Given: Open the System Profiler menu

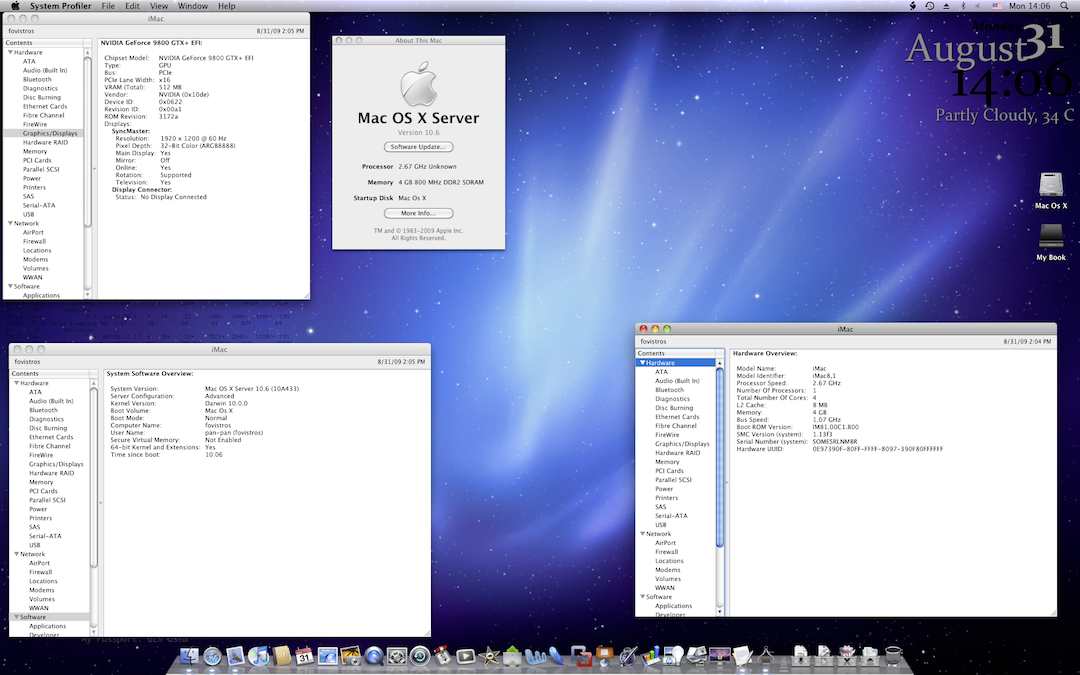Looking at the screenshot, I should click(60, 6).
